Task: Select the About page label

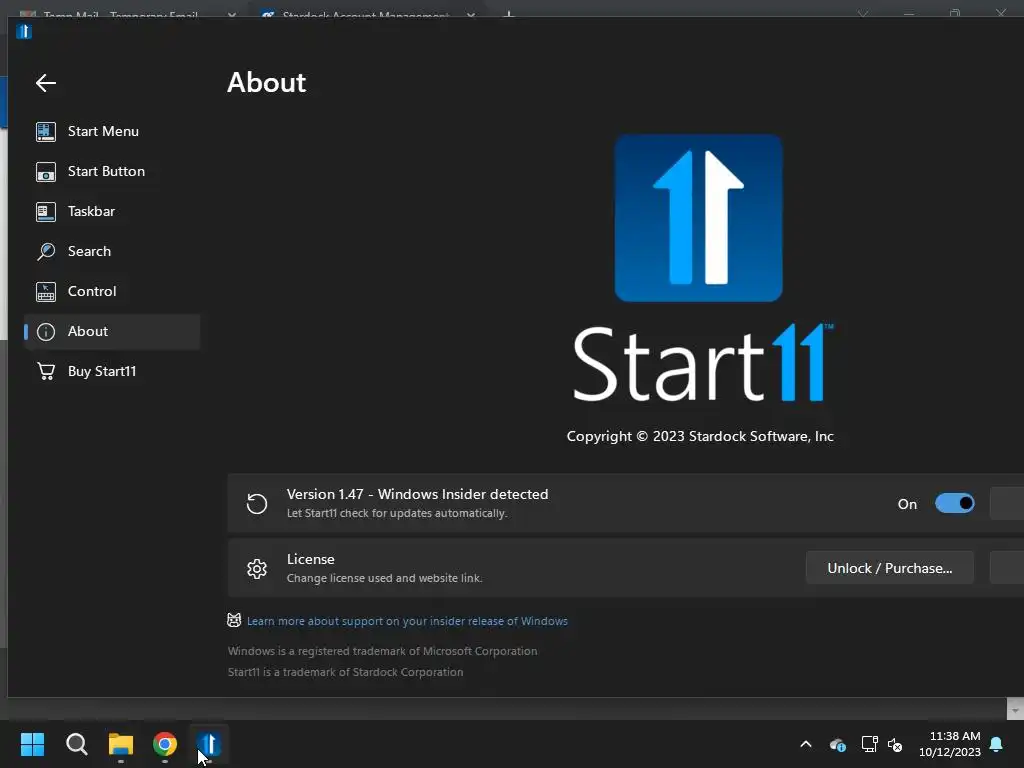Action: point(88,331)
